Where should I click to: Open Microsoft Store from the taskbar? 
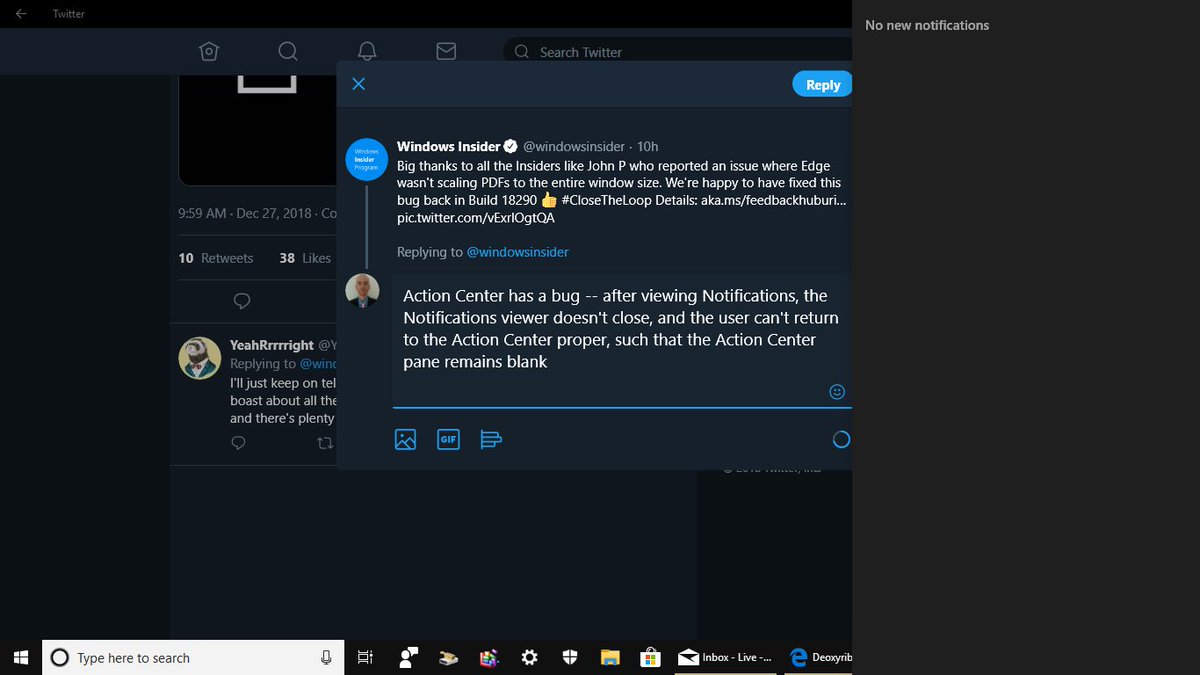650,657
